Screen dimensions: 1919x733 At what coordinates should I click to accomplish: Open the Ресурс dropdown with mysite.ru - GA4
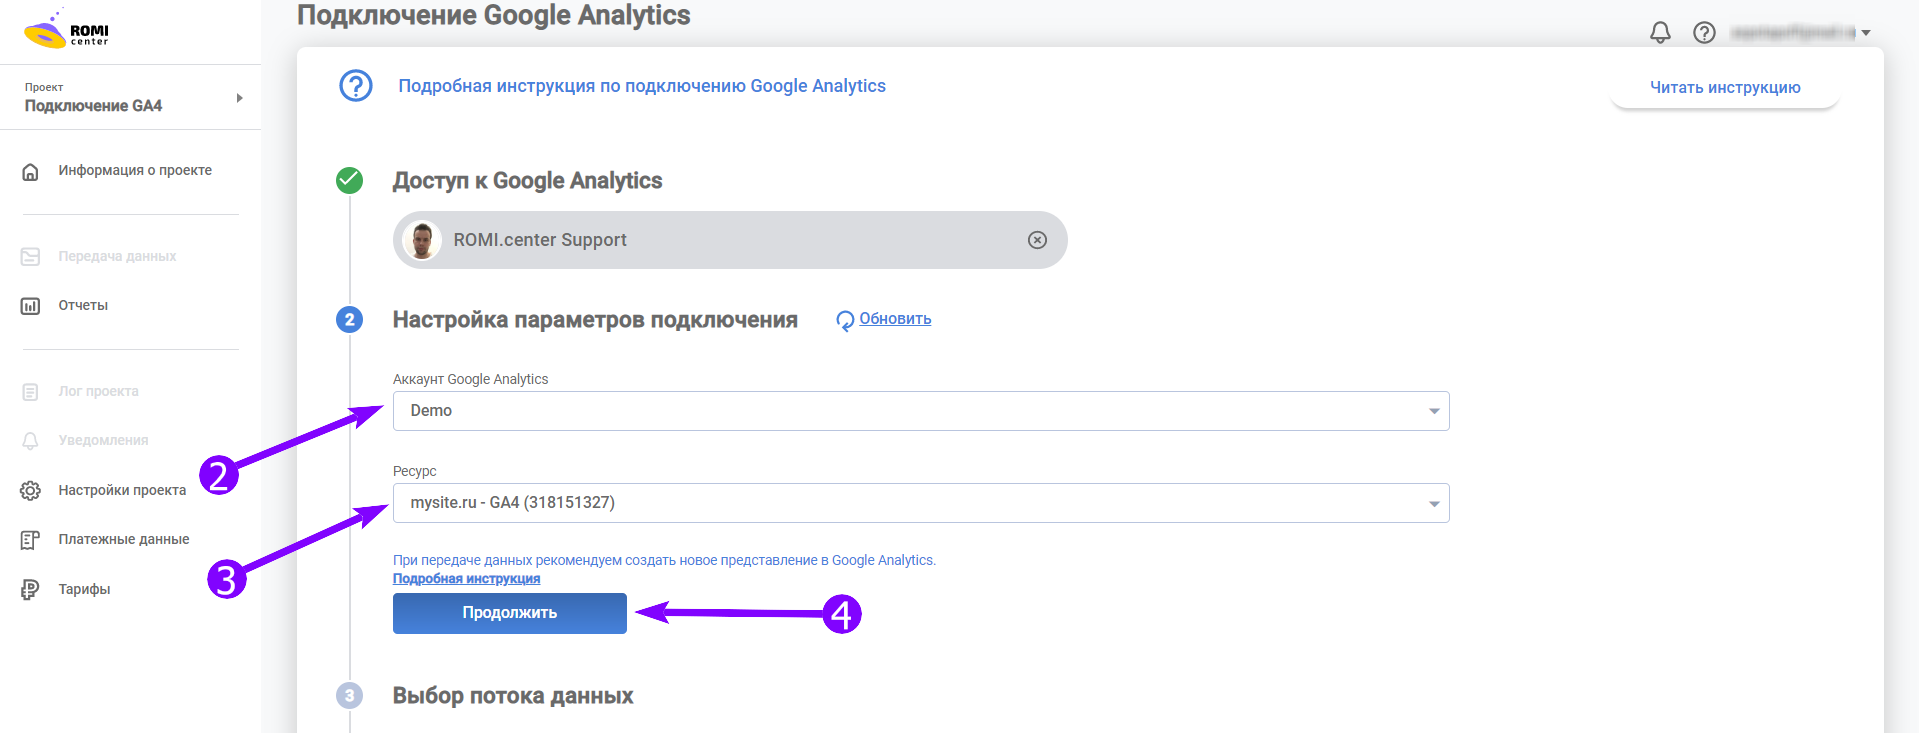(x=921, y=503)
